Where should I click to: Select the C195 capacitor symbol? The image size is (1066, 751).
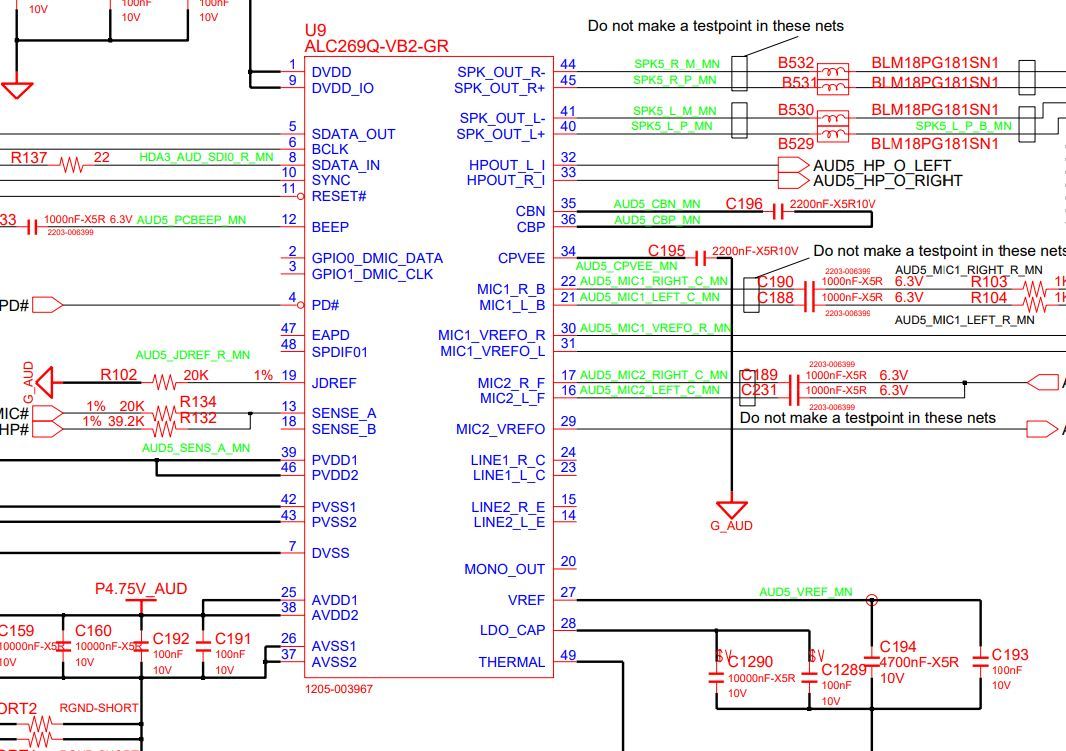[699, 257]
